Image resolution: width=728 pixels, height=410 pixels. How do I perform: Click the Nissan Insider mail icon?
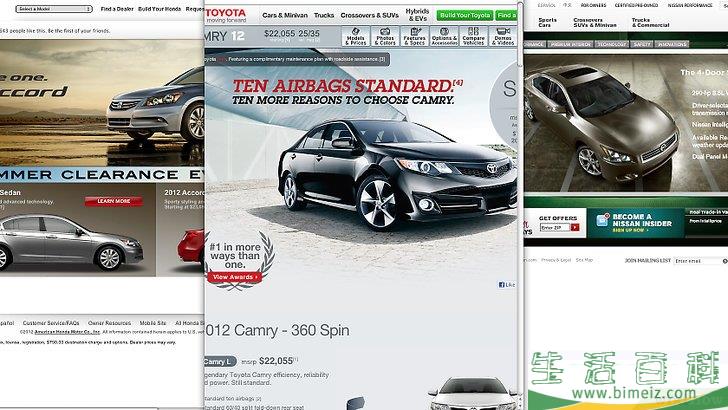tap(602, 219)
